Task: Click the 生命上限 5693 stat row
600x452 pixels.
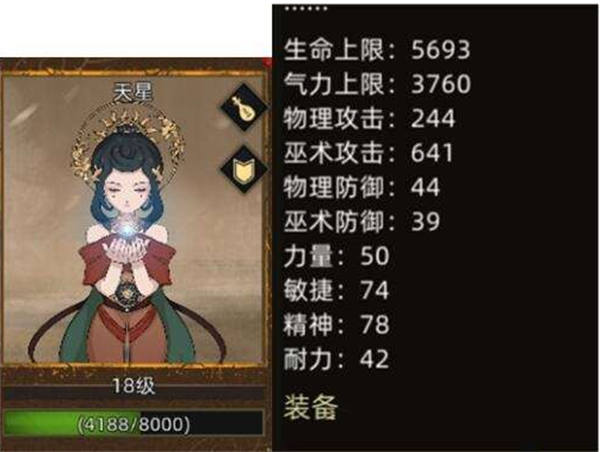Action: (x=377, y=50)
